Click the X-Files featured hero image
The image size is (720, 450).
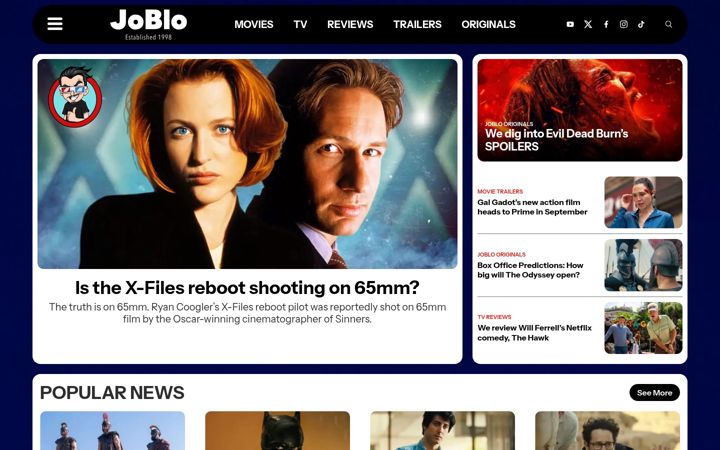248,164
